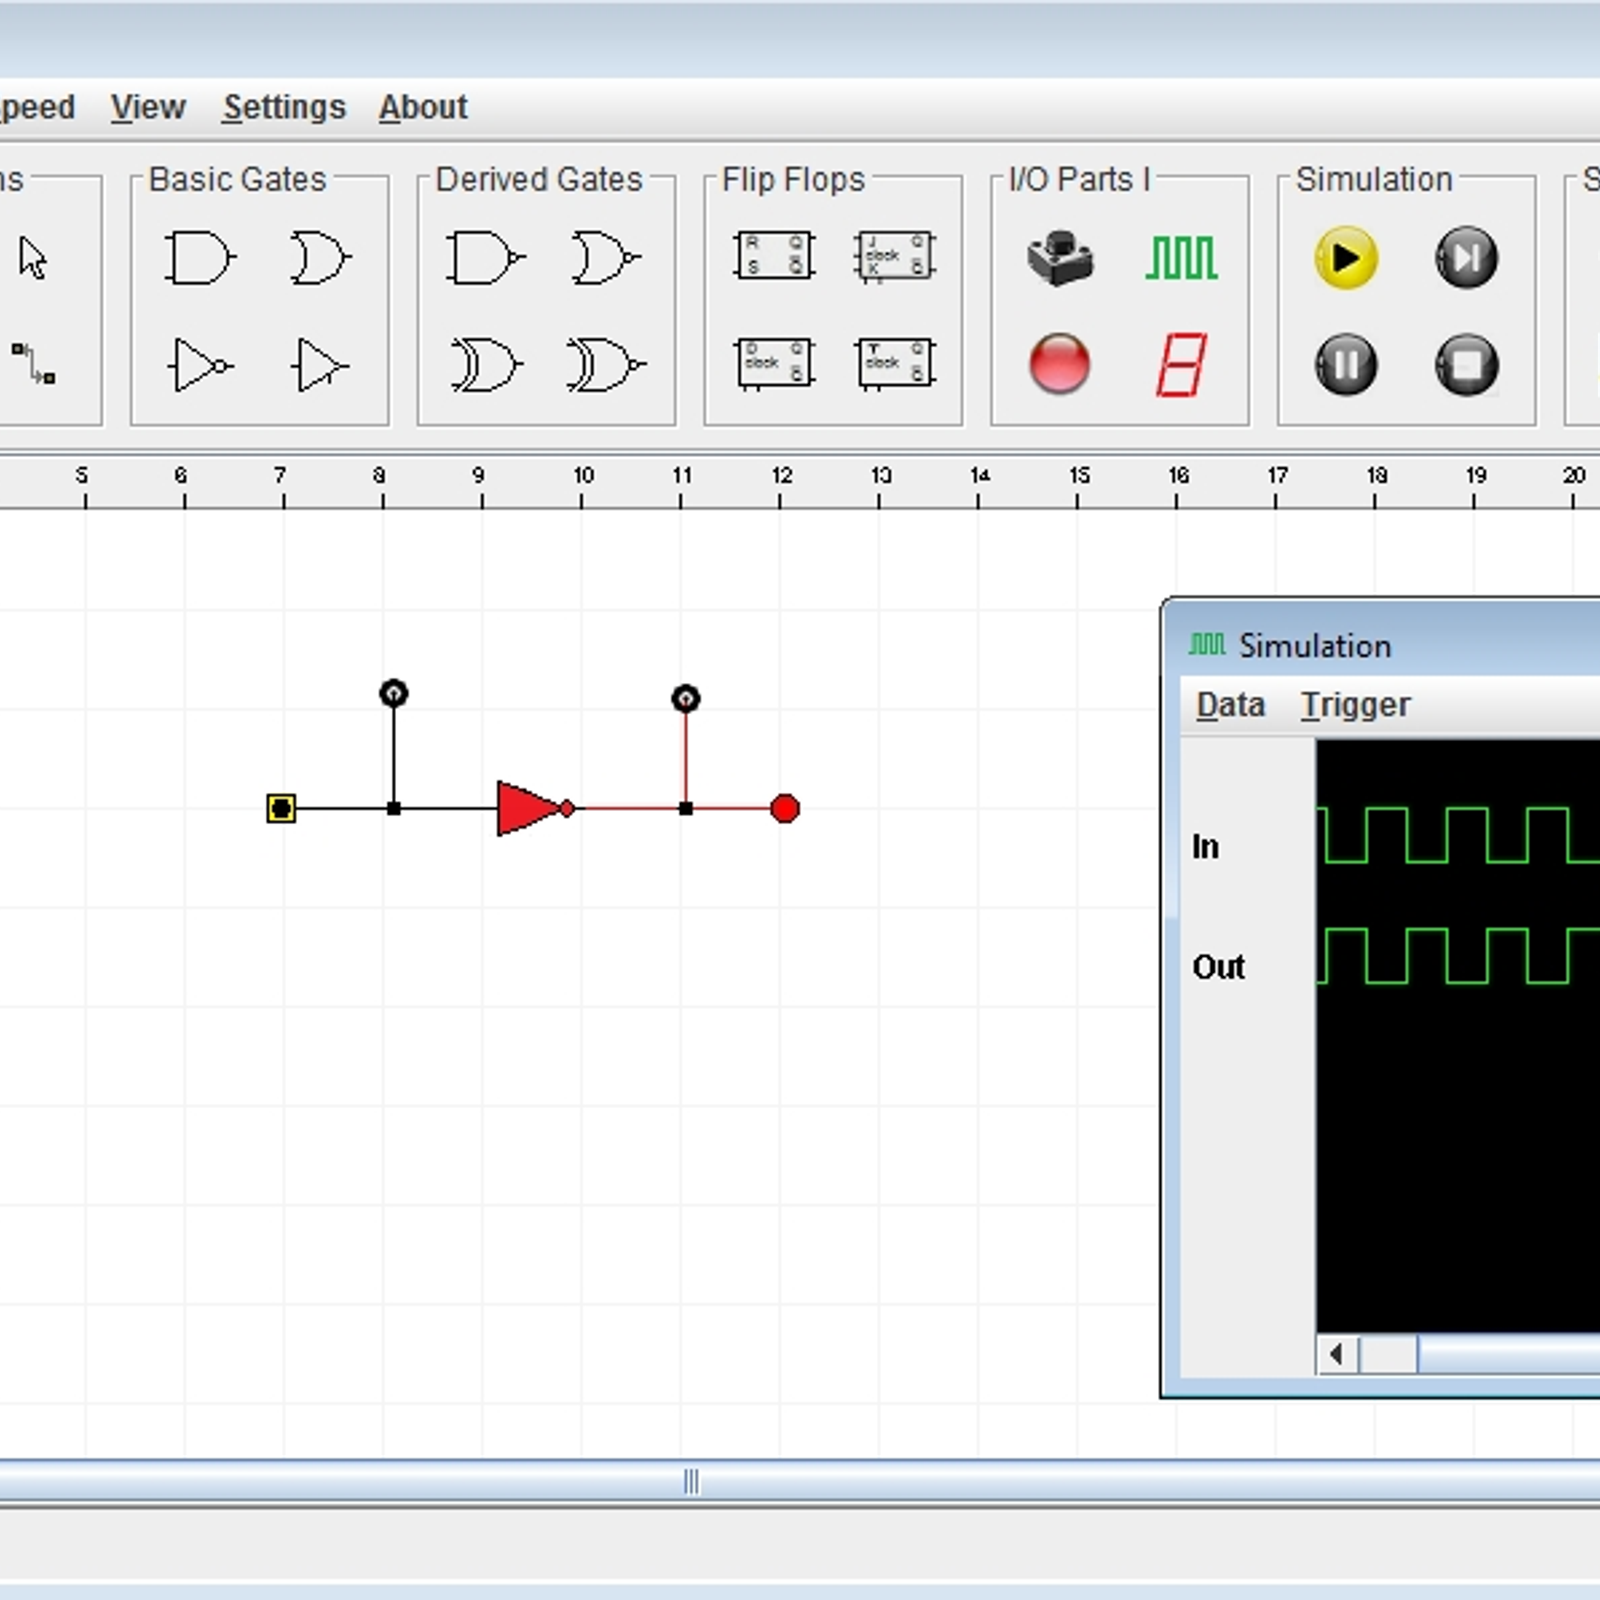The width and height of the screenshot is (1600, 1600).
Task: Select the OR gate in Basic Gates
Action: tap(320, 258)
